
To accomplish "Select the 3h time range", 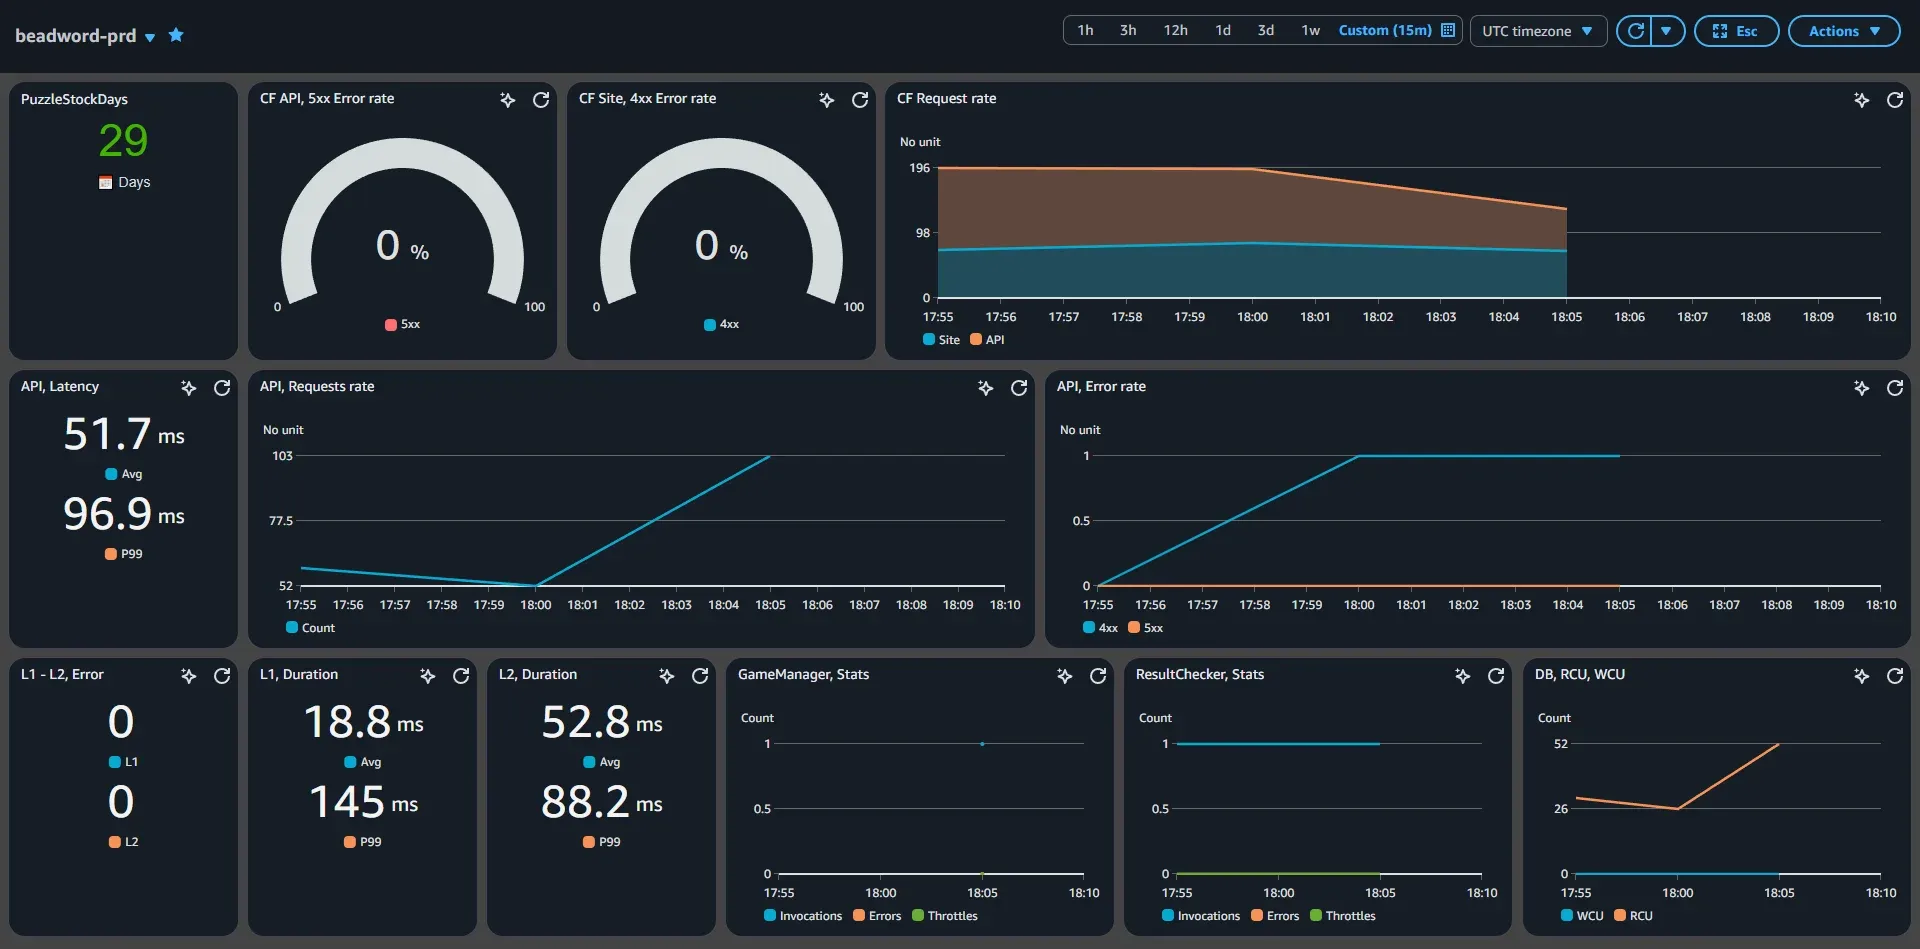I will 1128,31.
